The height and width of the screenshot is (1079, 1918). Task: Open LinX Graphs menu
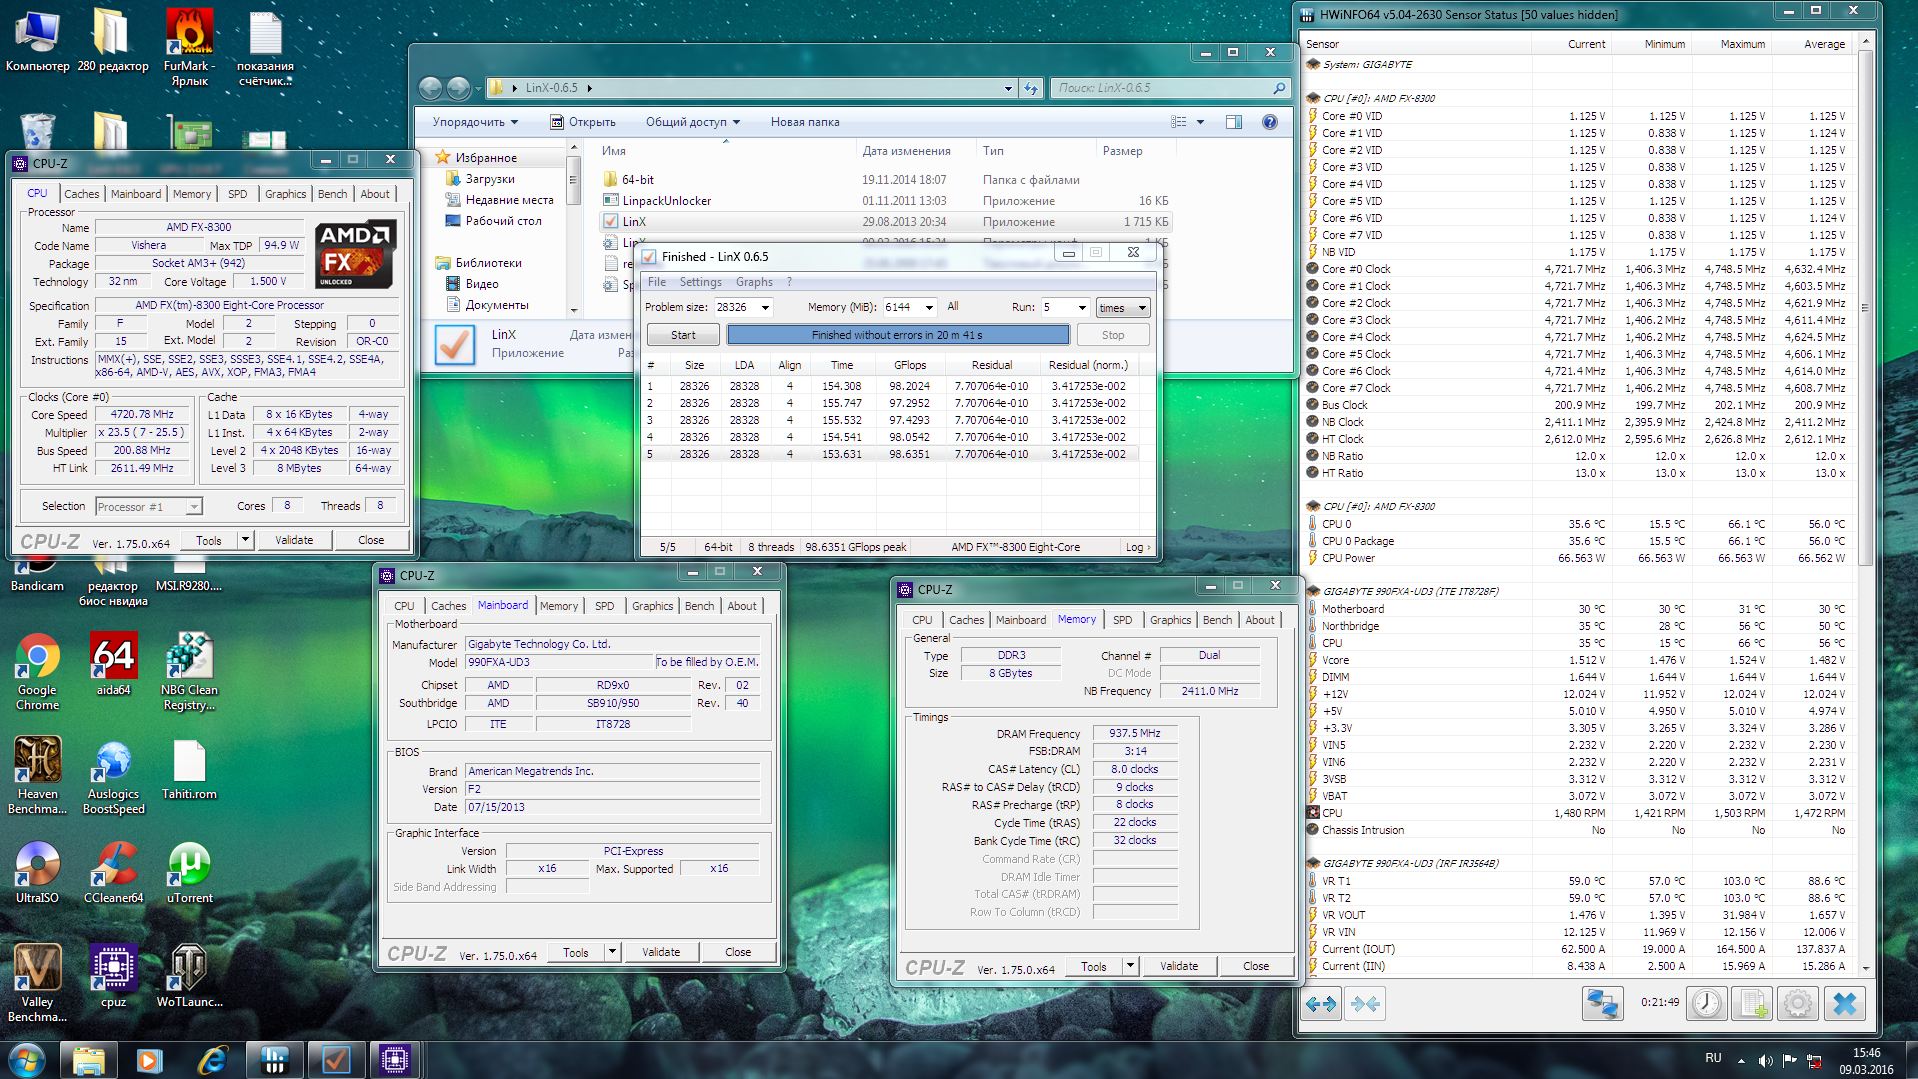tap(754, 282)
